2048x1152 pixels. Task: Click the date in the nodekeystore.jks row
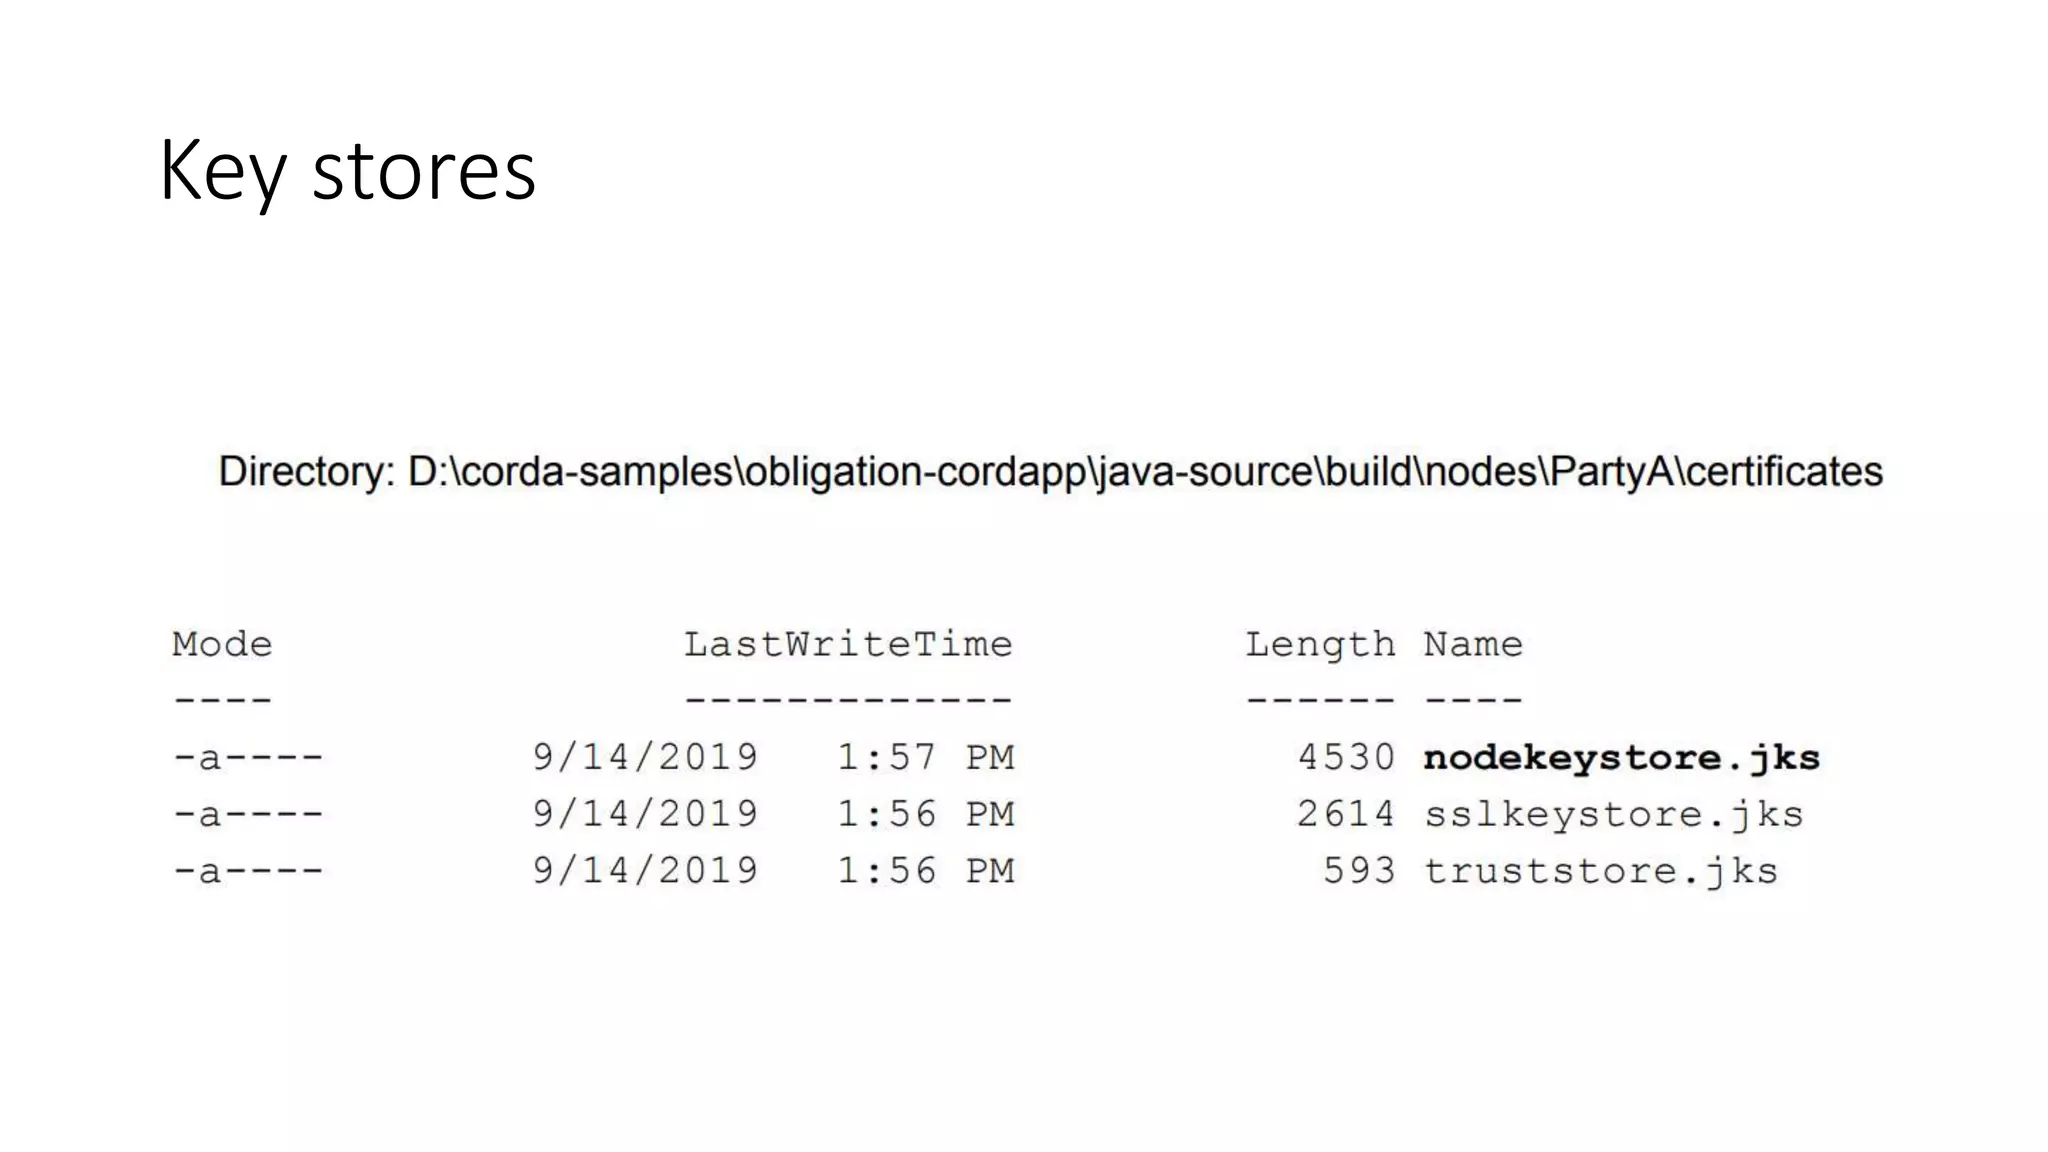(645, 758)
